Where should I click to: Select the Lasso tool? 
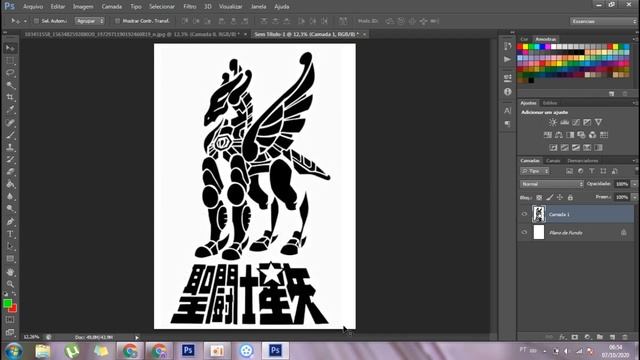(x=10, y=73)
